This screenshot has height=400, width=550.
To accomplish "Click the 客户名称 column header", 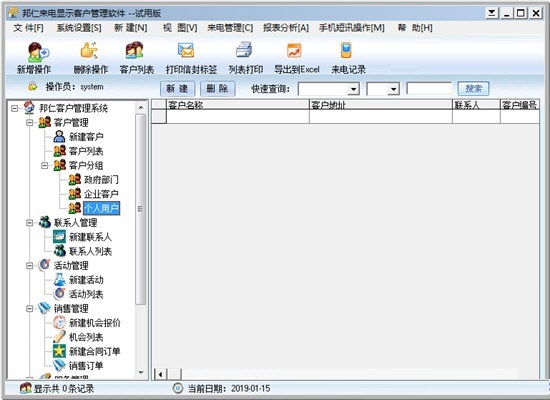I will click(x=238, y=105).
